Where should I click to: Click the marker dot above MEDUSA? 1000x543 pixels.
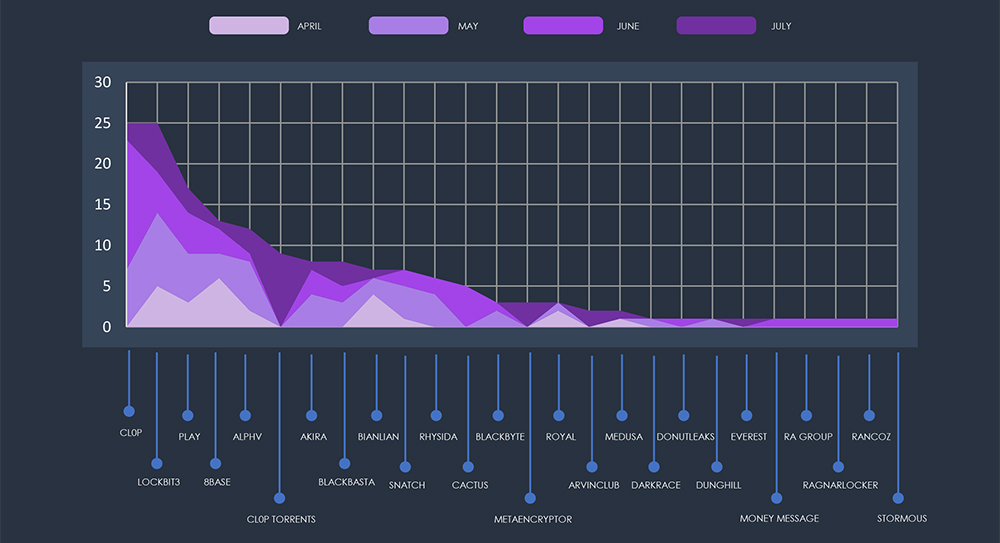pos(622,415)
